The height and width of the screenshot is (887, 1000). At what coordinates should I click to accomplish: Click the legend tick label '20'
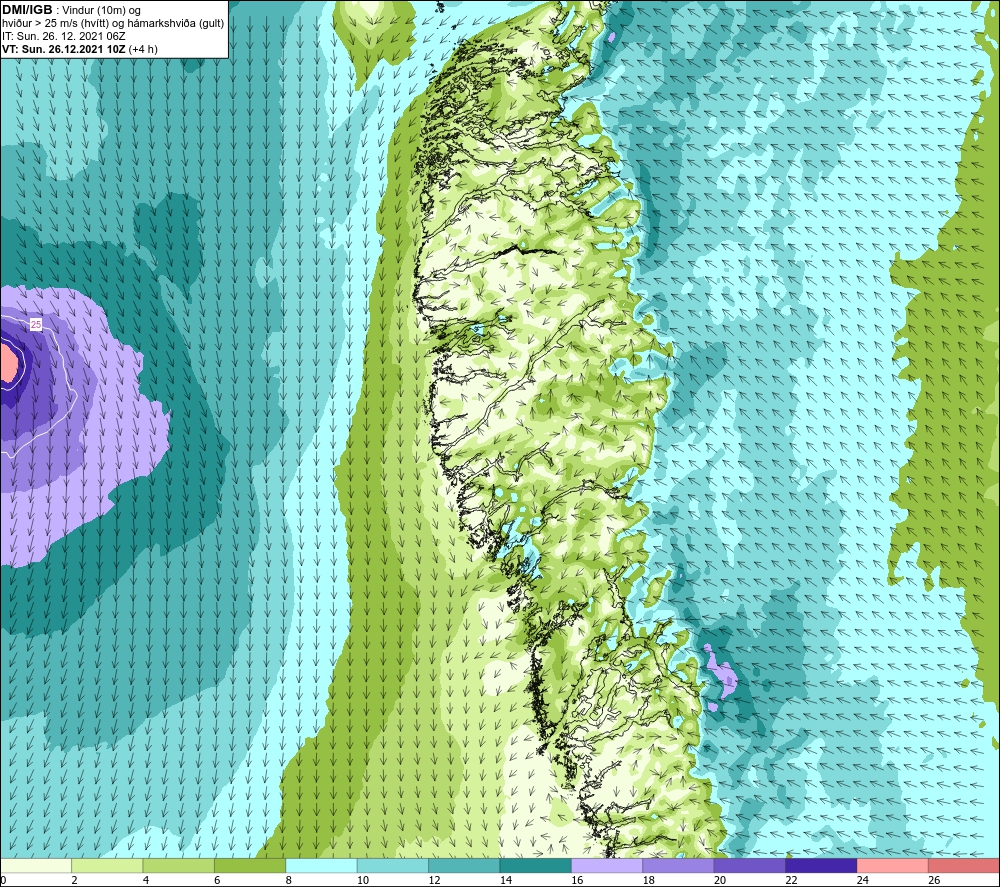[720, 880]
